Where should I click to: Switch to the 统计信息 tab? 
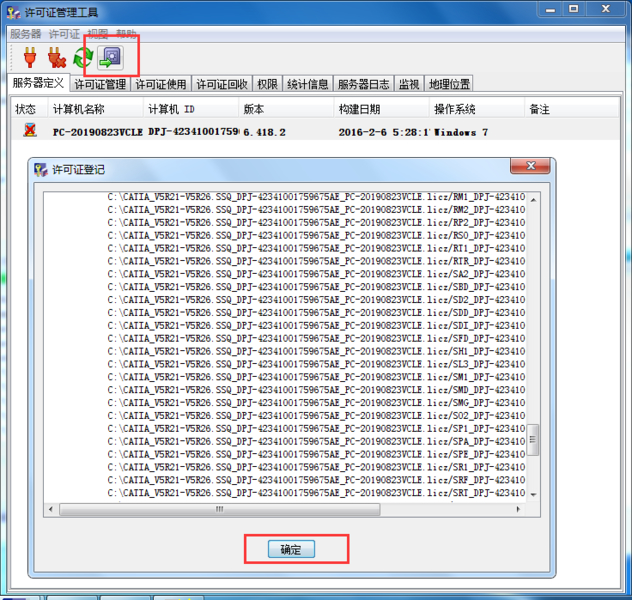(x=308, y=84)
